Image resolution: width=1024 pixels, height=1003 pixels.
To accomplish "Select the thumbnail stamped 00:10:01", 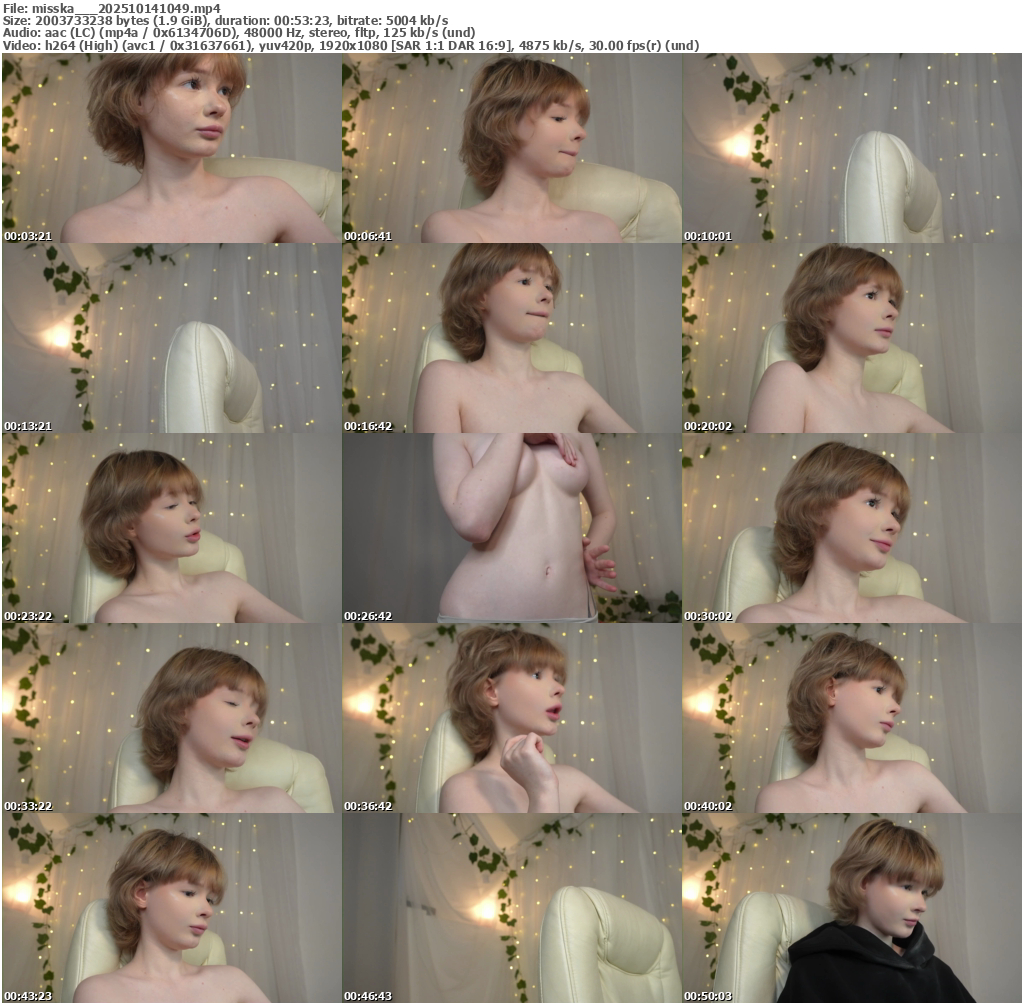I will 852,148.
